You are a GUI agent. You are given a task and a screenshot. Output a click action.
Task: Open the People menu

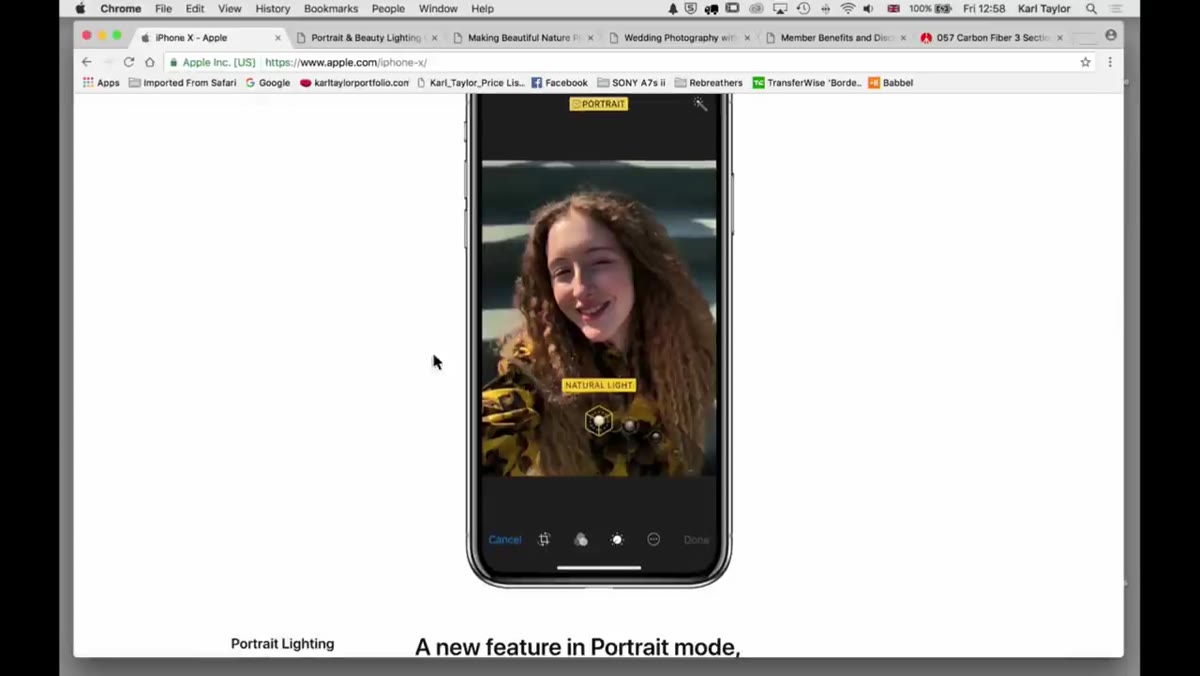[388, 9]
